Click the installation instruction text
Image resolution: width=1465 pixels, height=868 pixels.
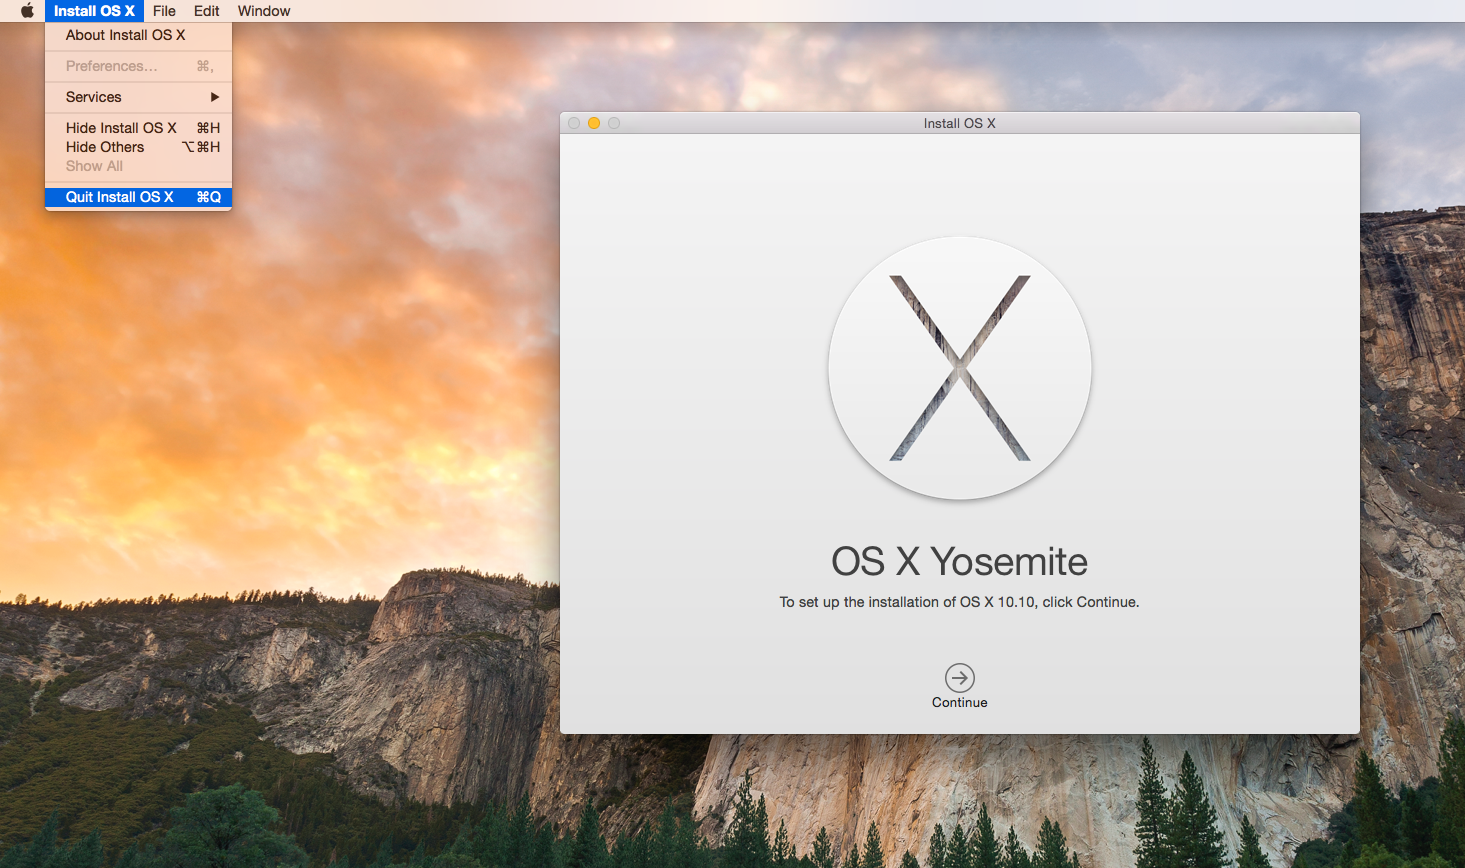tap(960, 602)
